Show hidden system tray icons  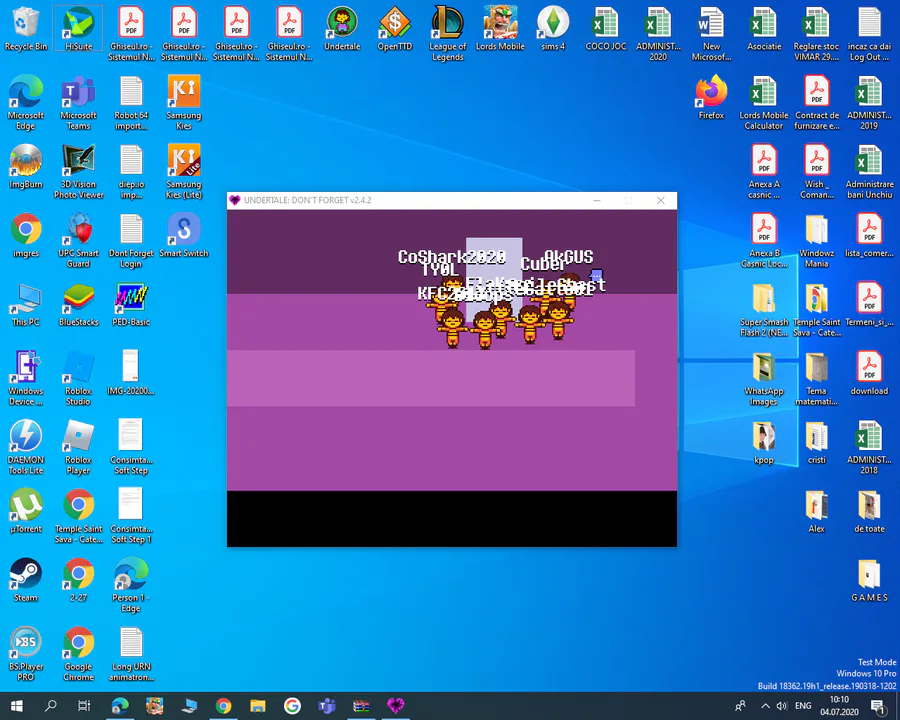pyautogui.click(x=765, y=706)
